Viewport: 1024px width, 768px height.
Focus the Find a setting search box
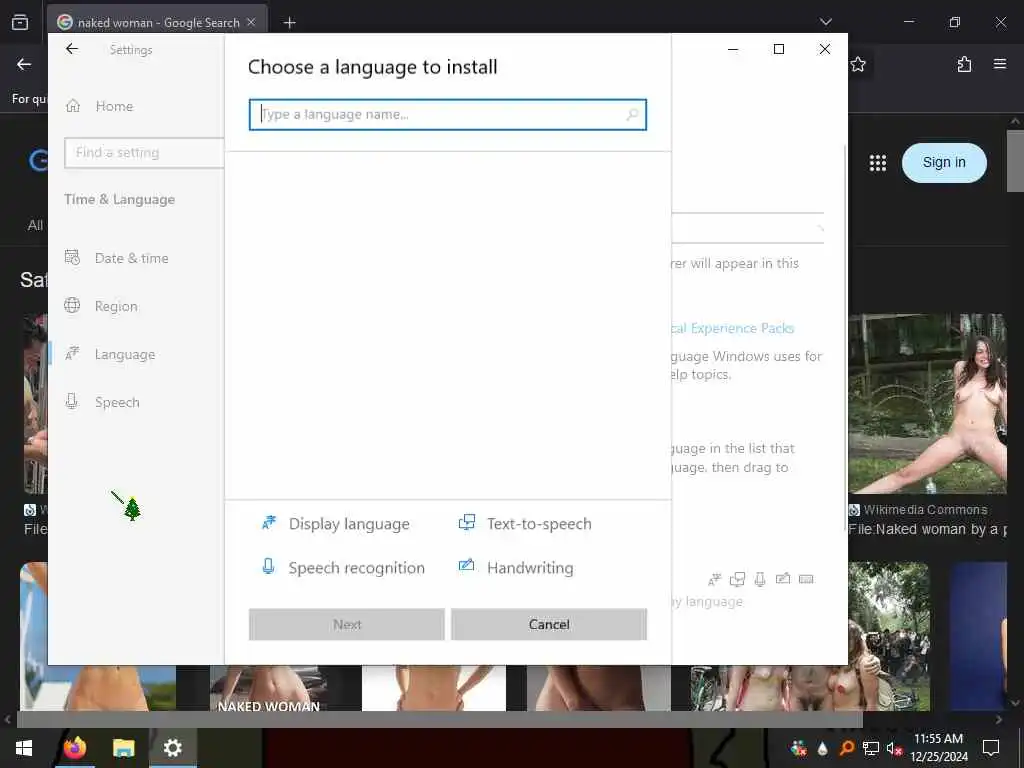pyautogui.click(x=144, y=153)
